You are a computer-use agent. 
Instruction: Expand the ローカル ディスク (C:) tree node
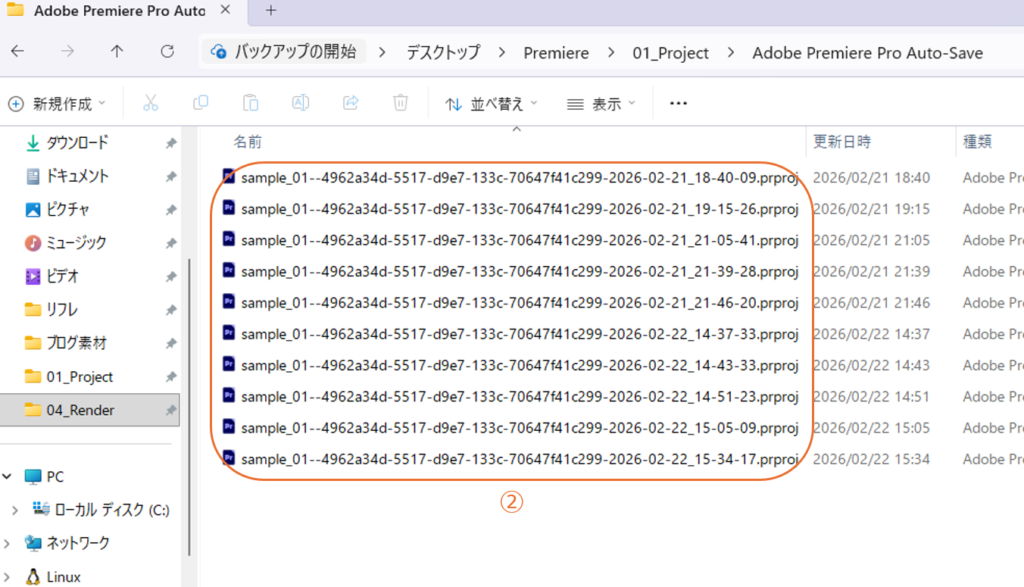coord(13,510)
